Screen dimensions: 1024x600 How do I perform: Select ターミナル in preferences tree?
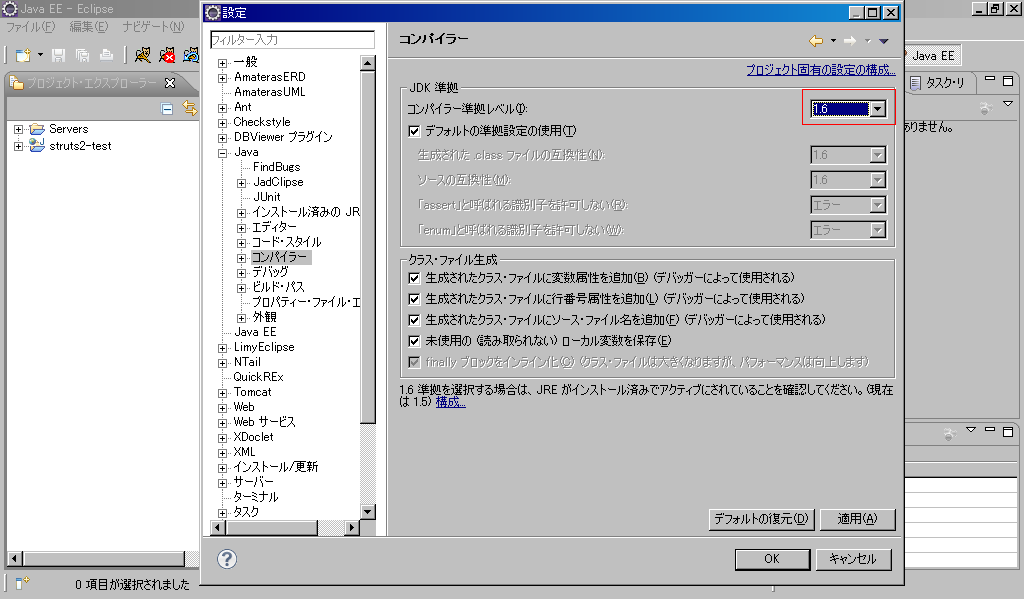click(x=256, y=497)
